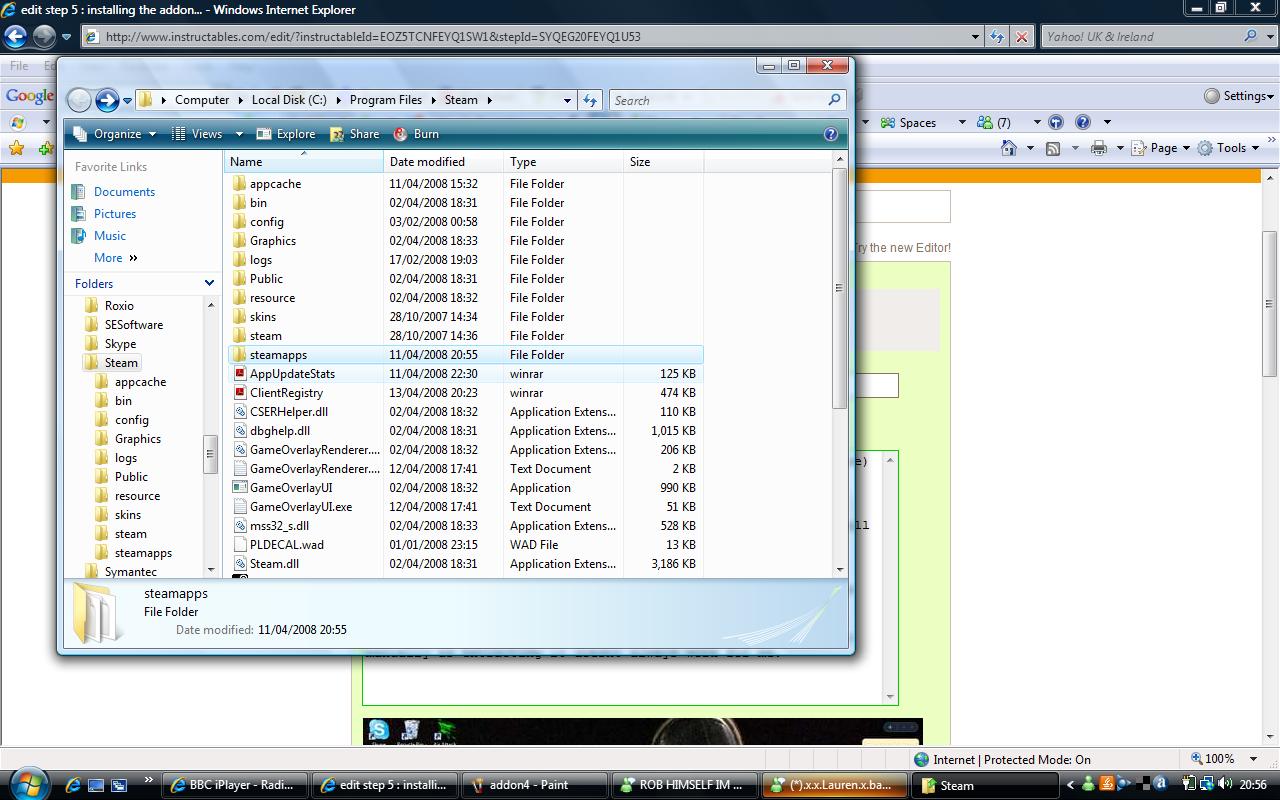
Task: Click the volume speaker tray icon
Action: point(1224,785)
